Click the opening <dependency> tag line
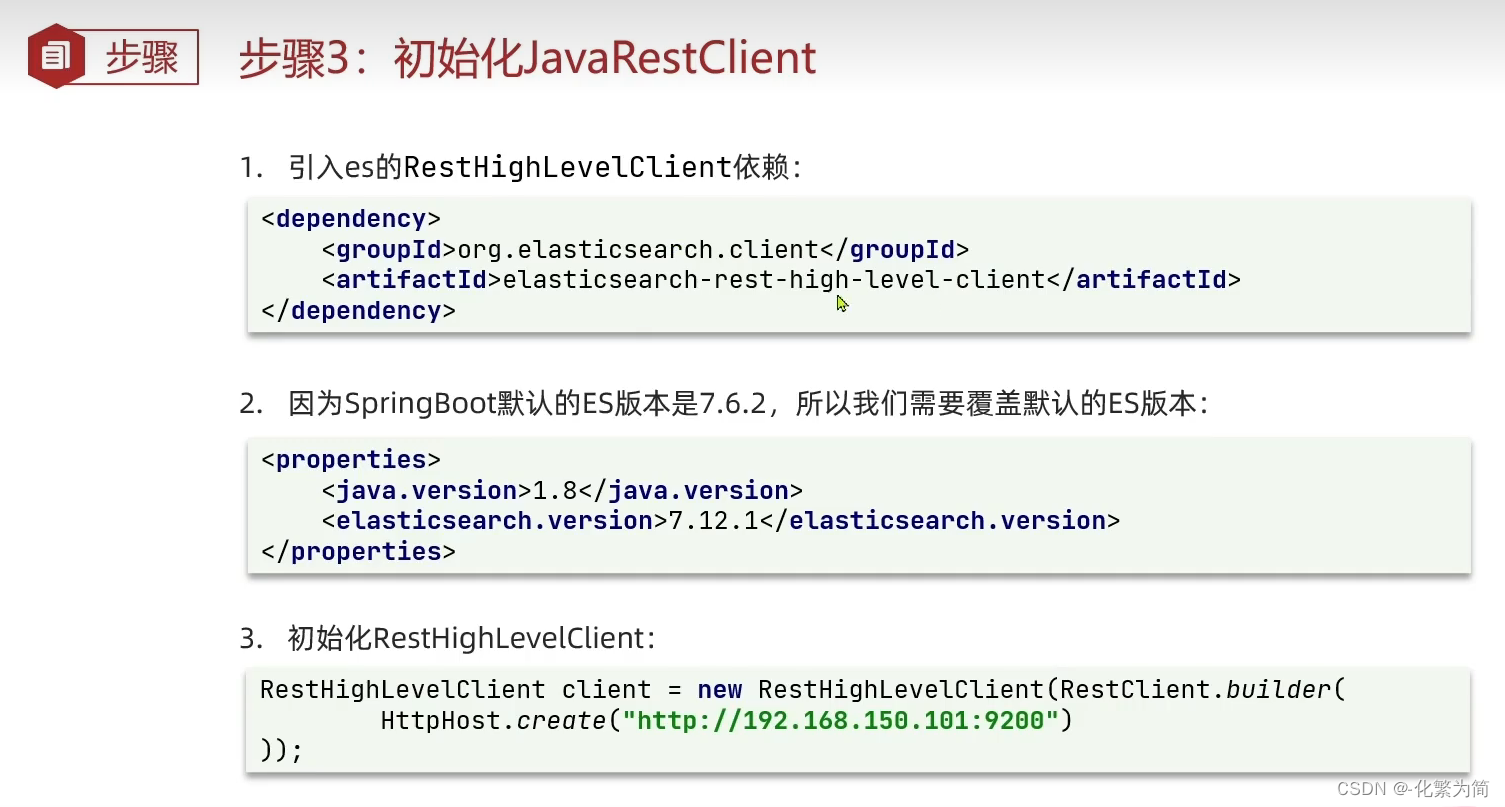Image resolution: width=1505 pixels, height=807 pixels. point(351,219)
